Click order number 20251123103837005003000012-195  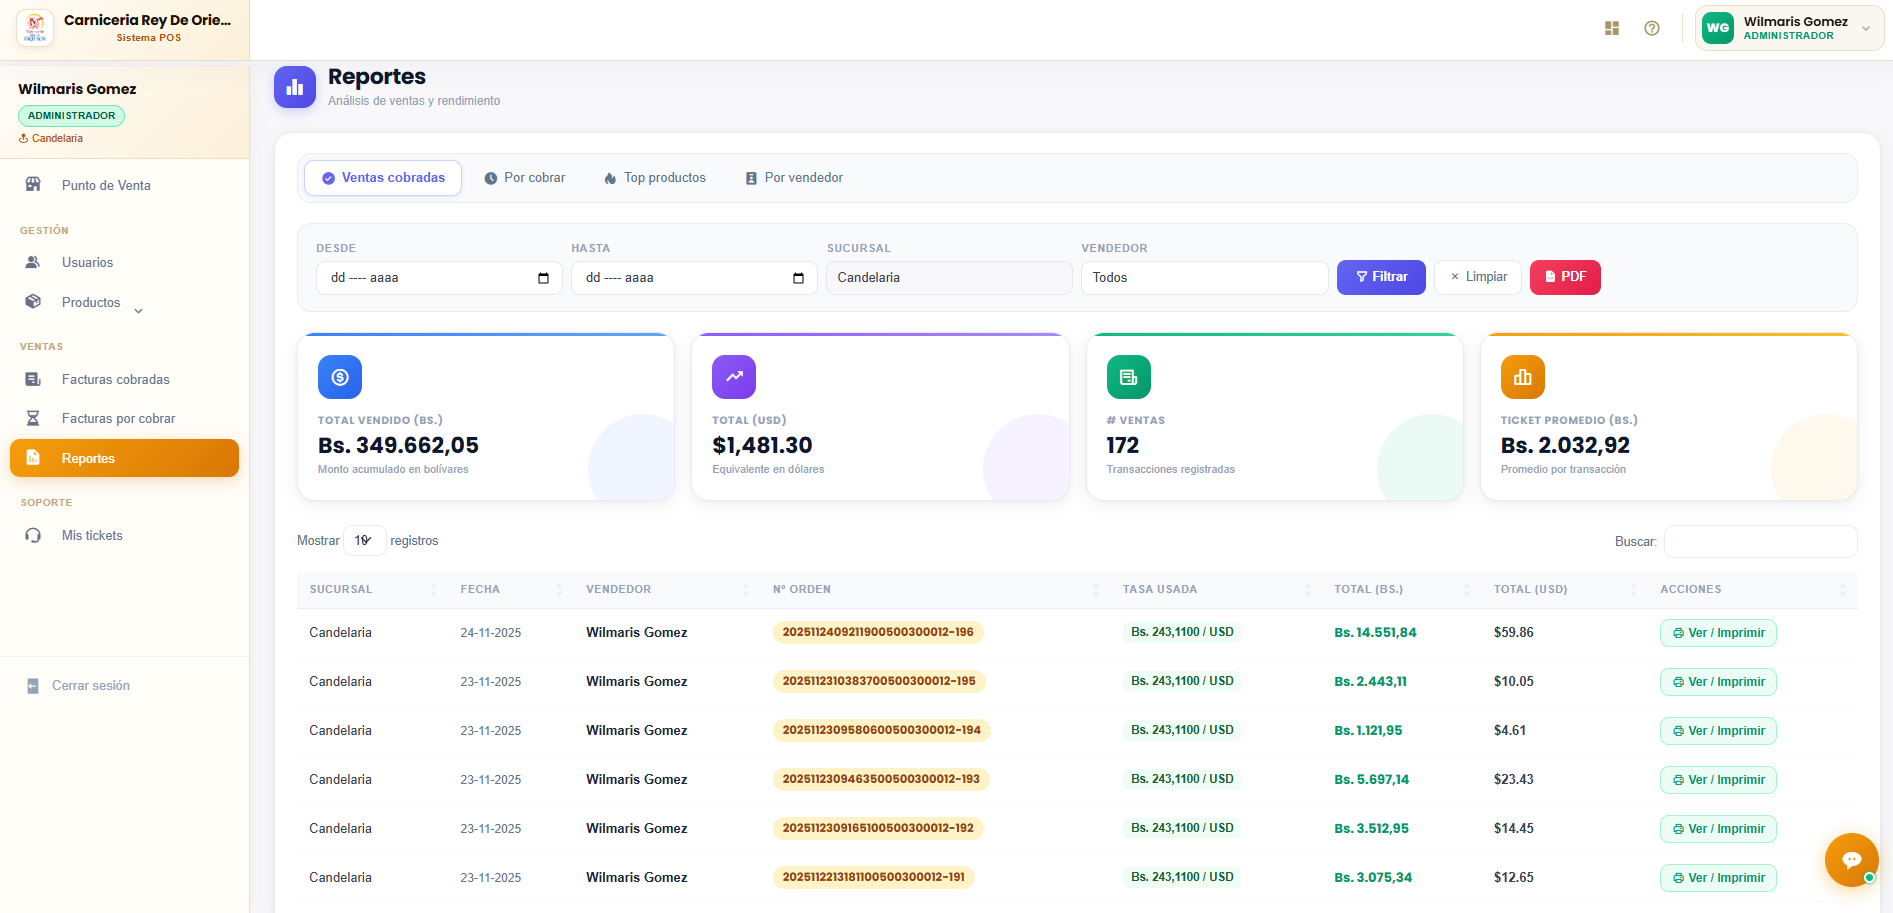click(879, 681)
